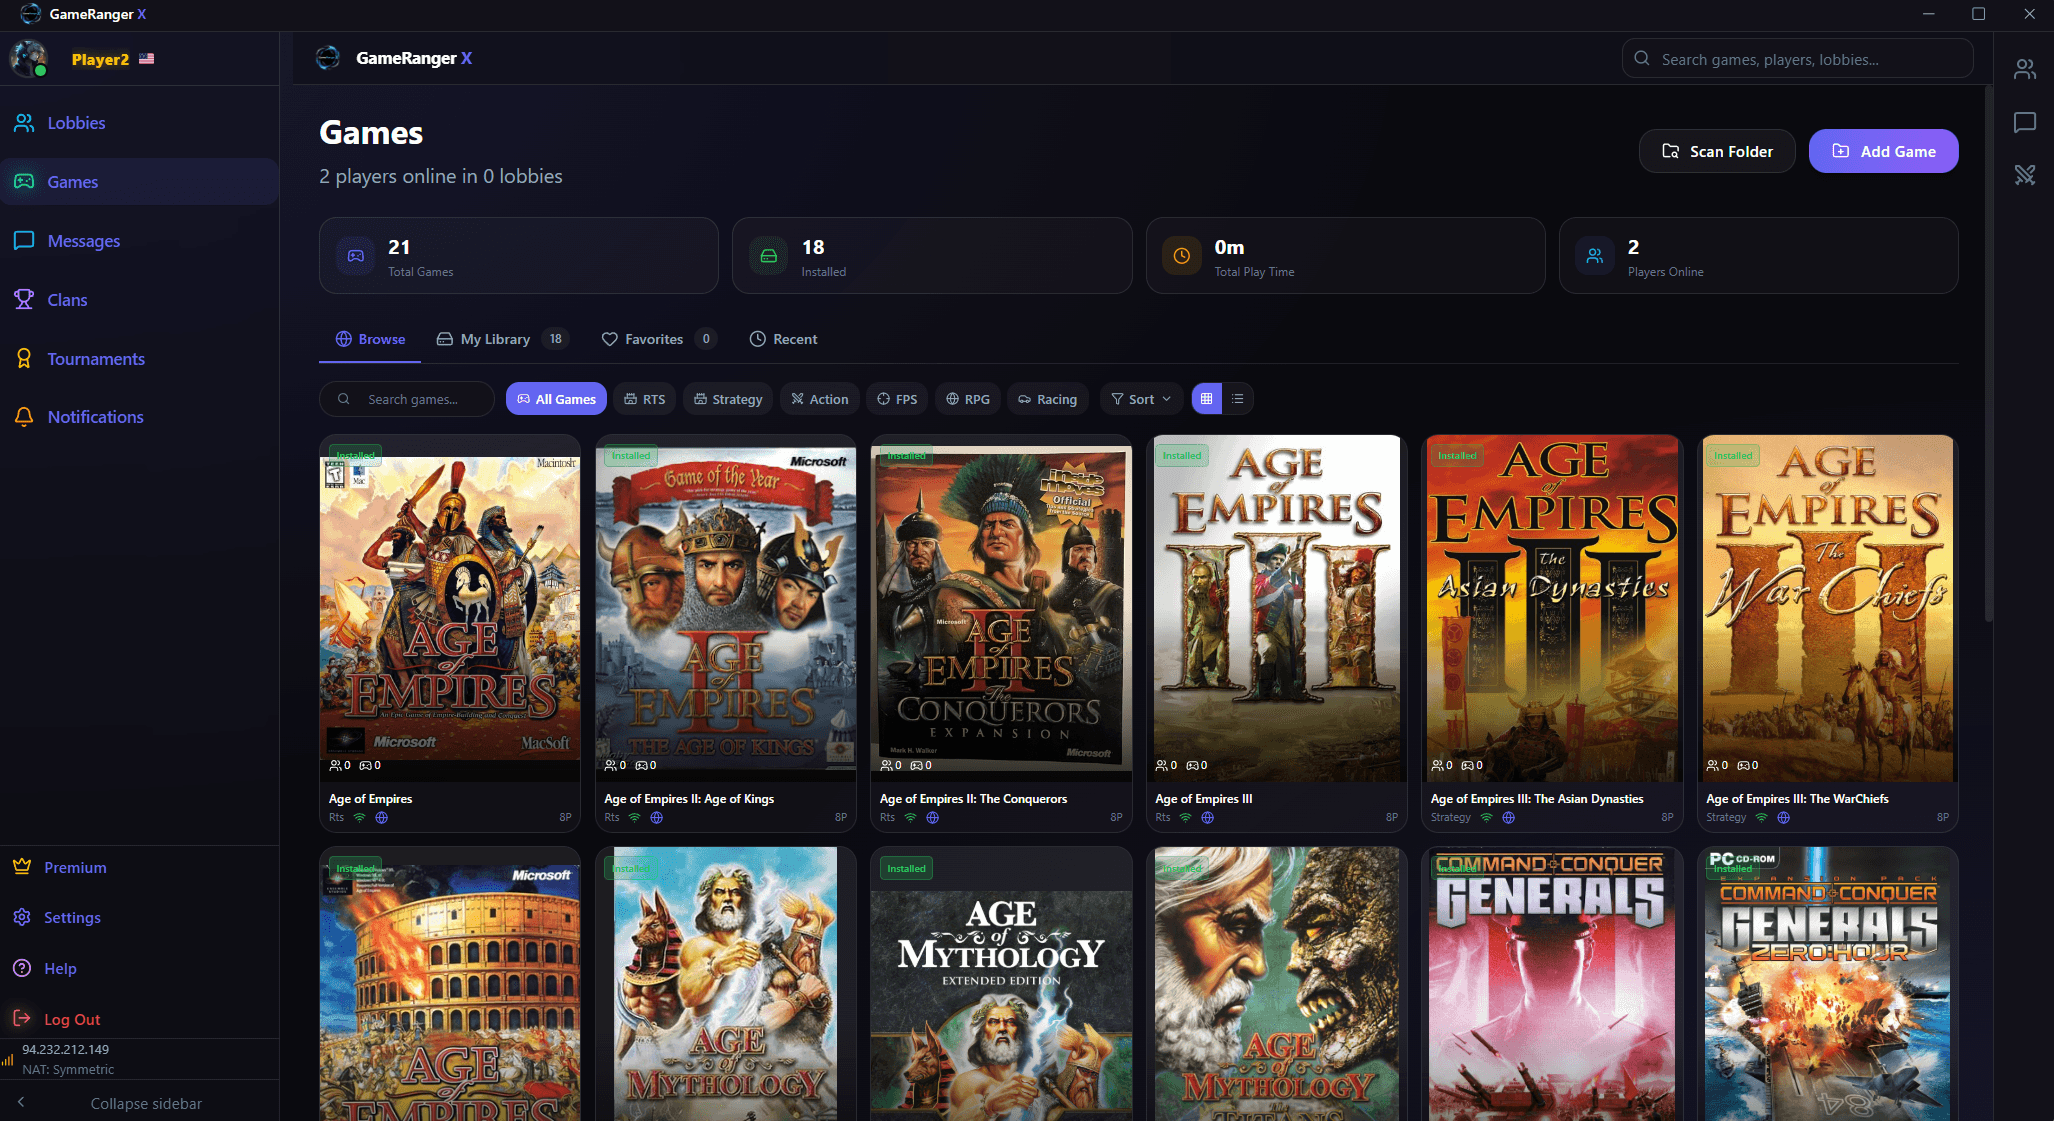This screenshot has height=1121, width=2054.
Task: Click the Total Games controller icon
Action: (x=355, y=256)
